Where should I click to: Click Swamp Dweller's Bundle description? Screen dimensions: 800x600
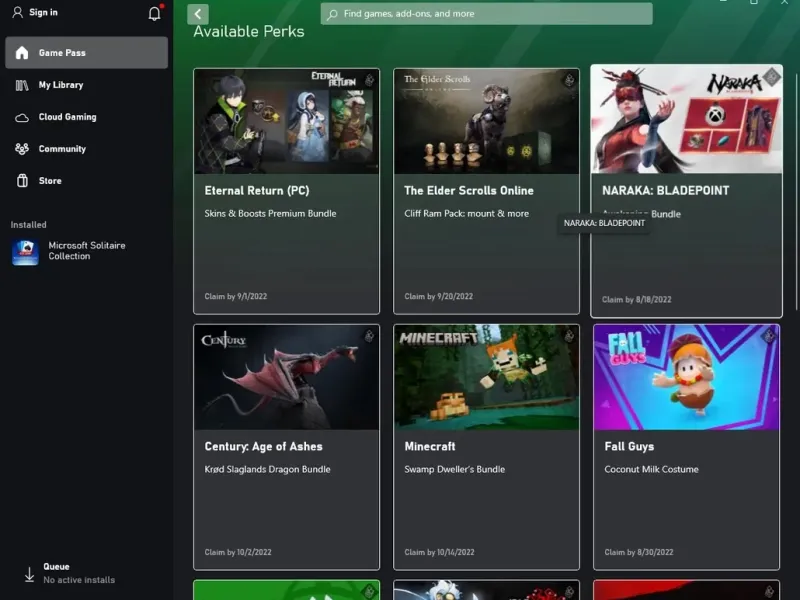(455, 469)
